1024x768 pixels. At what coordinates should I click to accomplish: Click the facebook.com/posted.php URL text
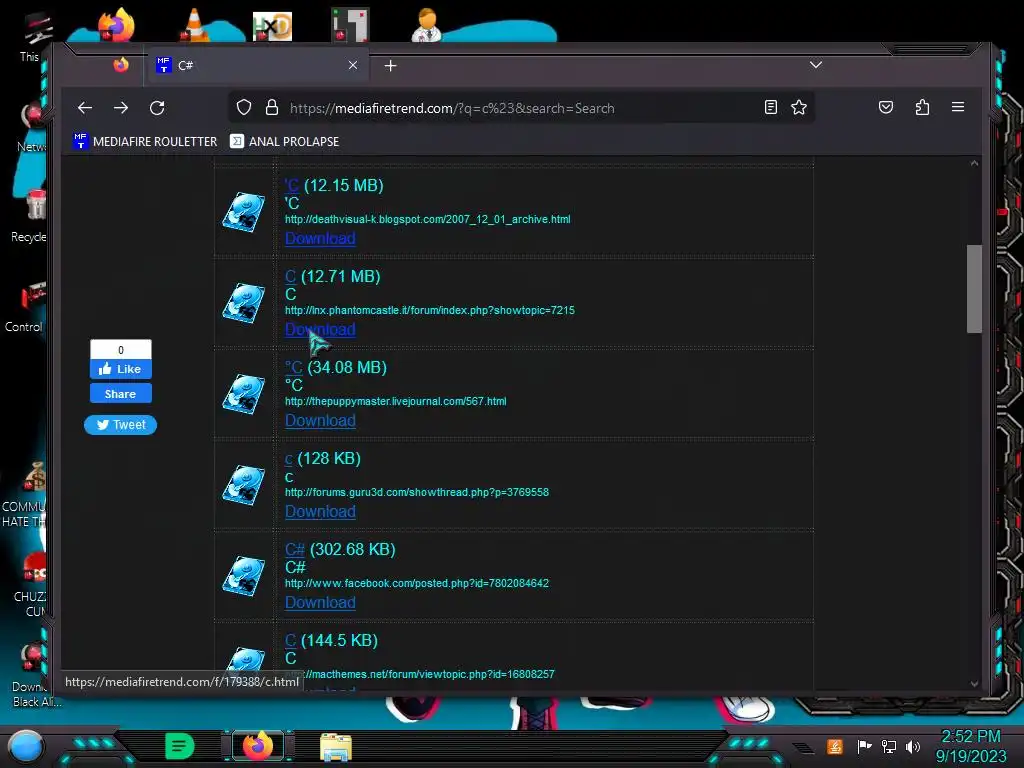point(417,583)
